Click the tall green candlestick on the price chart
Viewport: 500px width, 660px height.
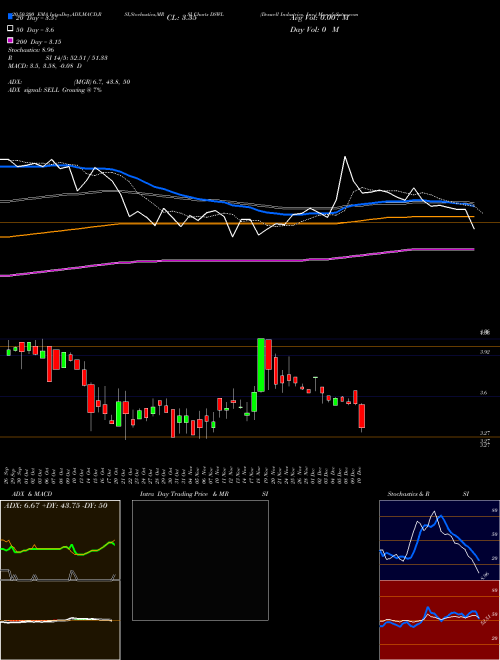point(261,365)
